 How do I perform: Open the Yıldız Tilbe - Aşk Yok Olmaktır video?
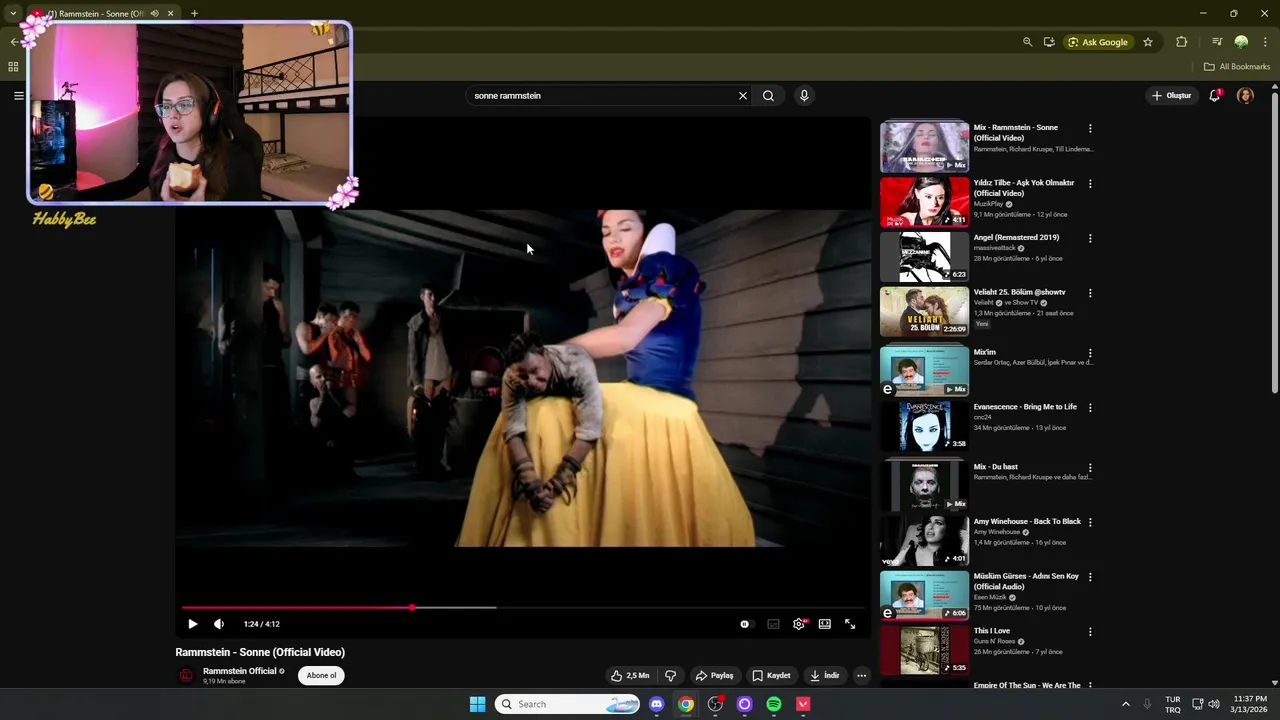pos(1024,188)
